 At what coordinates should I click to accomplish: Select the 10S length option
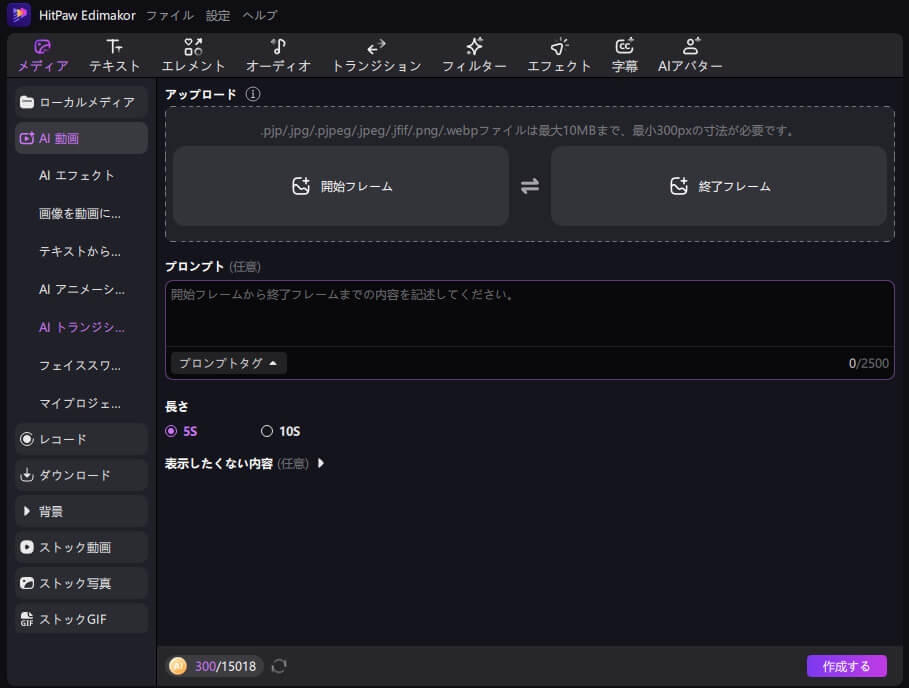pyautogui.click(x=281, y=431)
